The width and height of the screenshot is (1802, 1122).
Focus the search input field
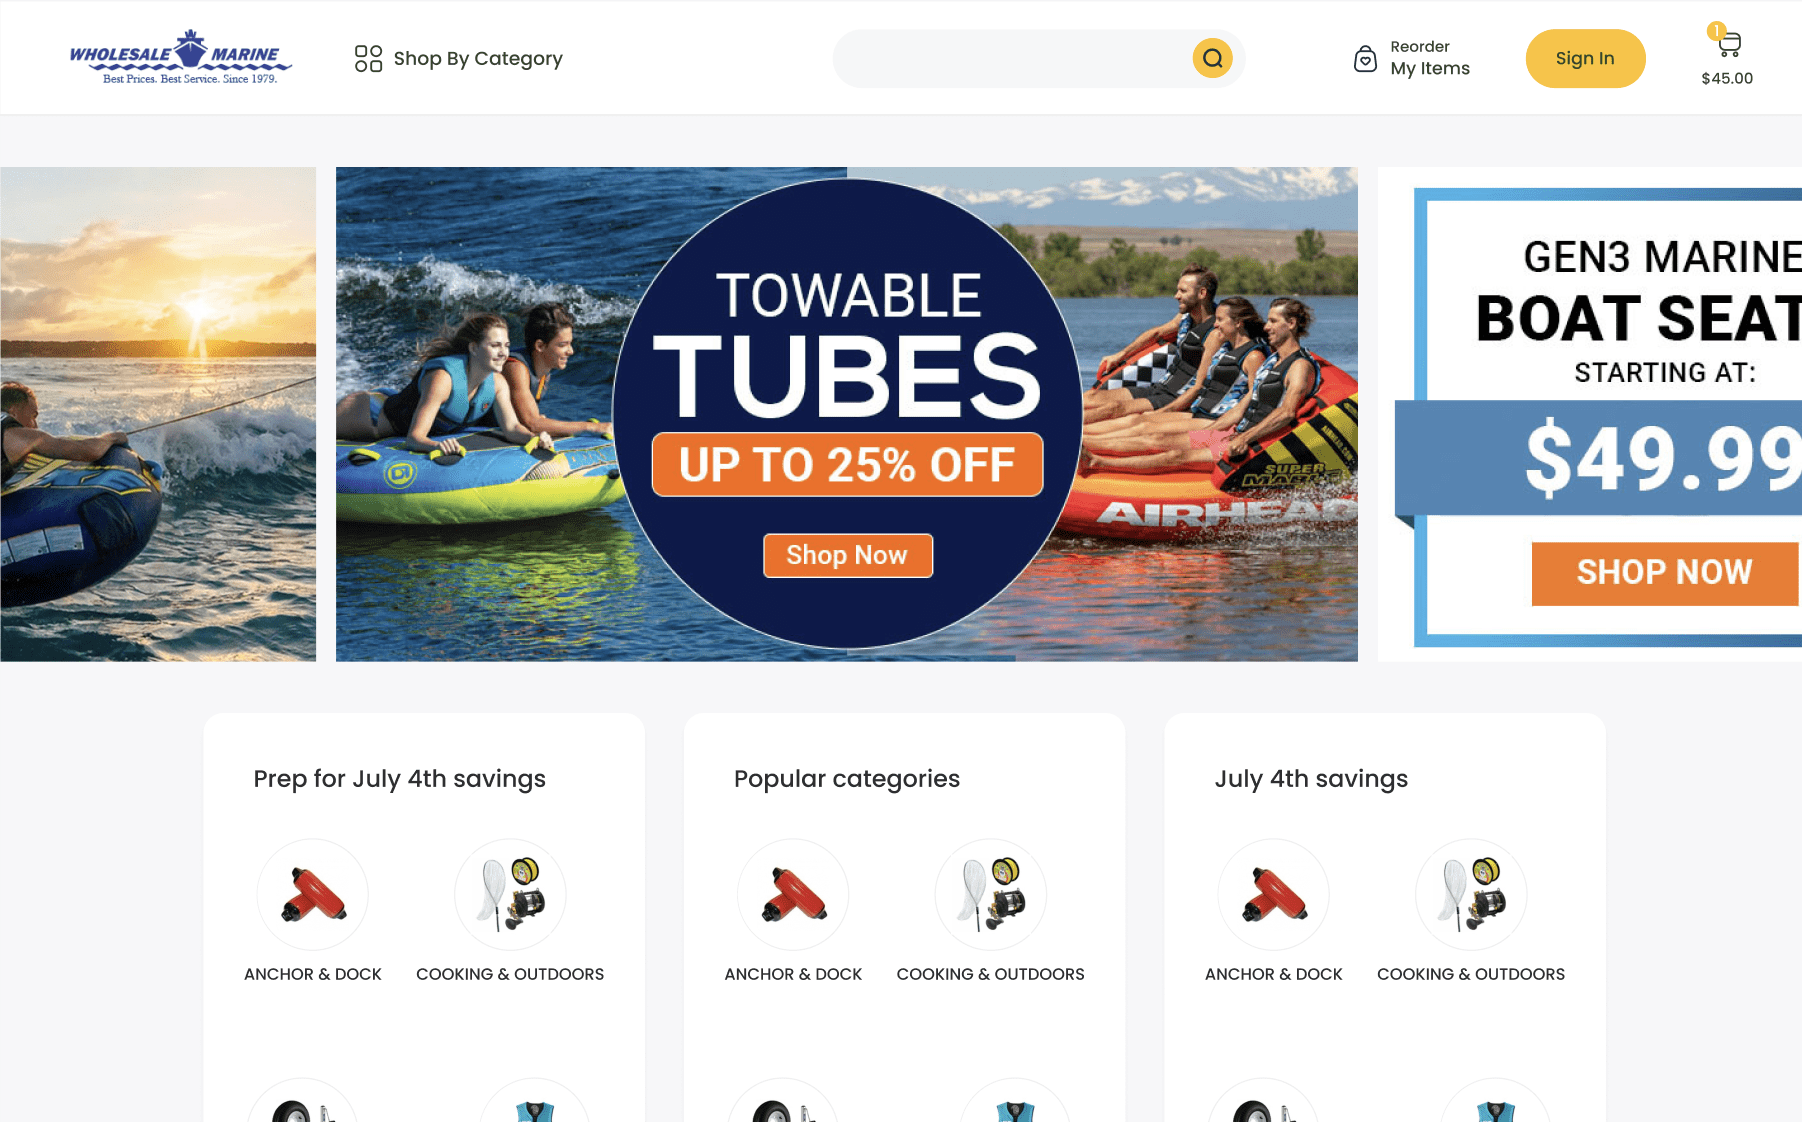point(1013,58)
